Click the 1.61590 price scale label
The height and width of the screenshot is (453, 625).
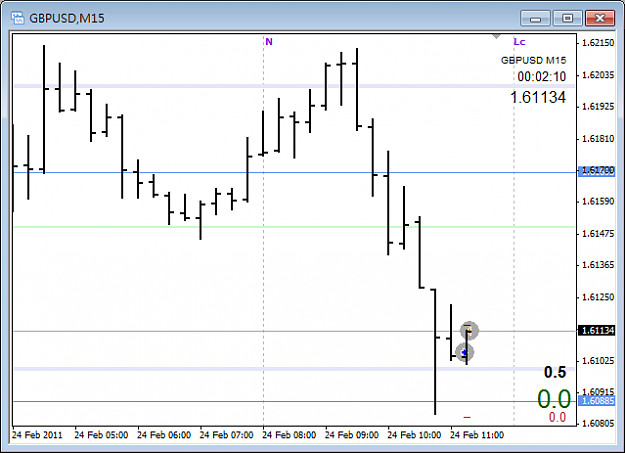click(x=598, y=201)
